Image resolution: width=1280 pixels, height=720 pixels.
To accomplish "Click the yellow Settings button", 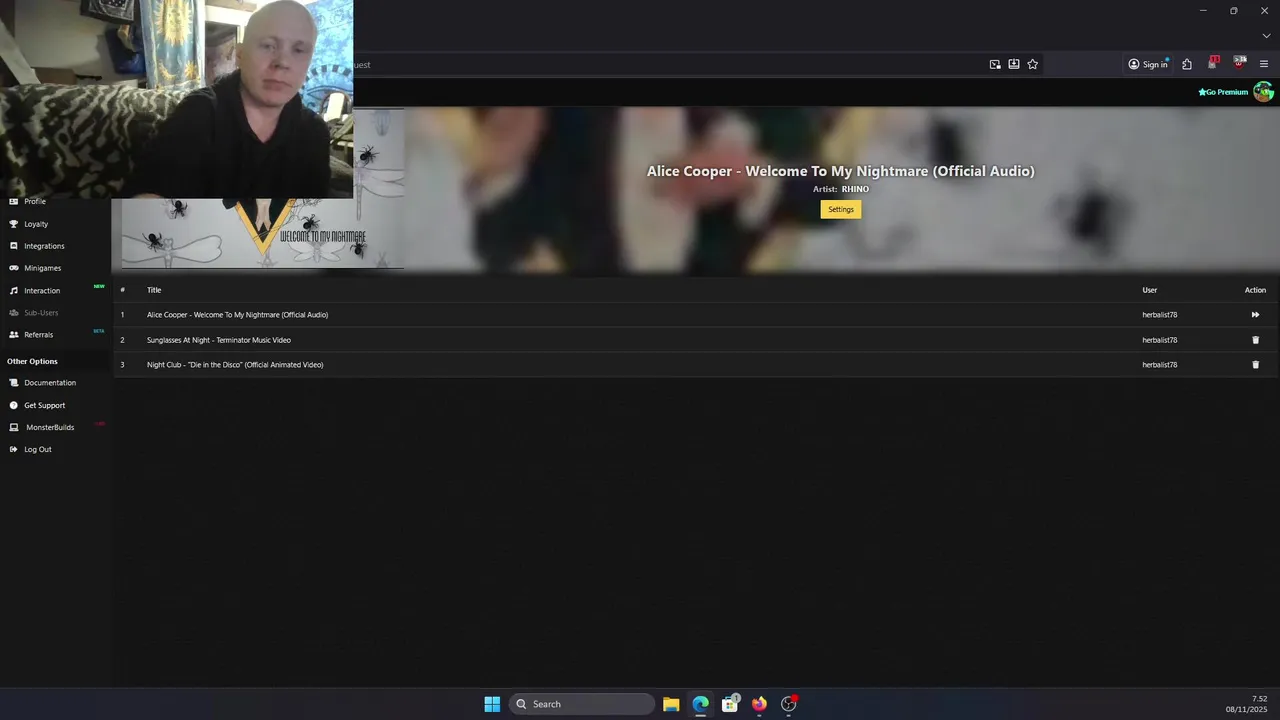I will [x=841, y=209].
